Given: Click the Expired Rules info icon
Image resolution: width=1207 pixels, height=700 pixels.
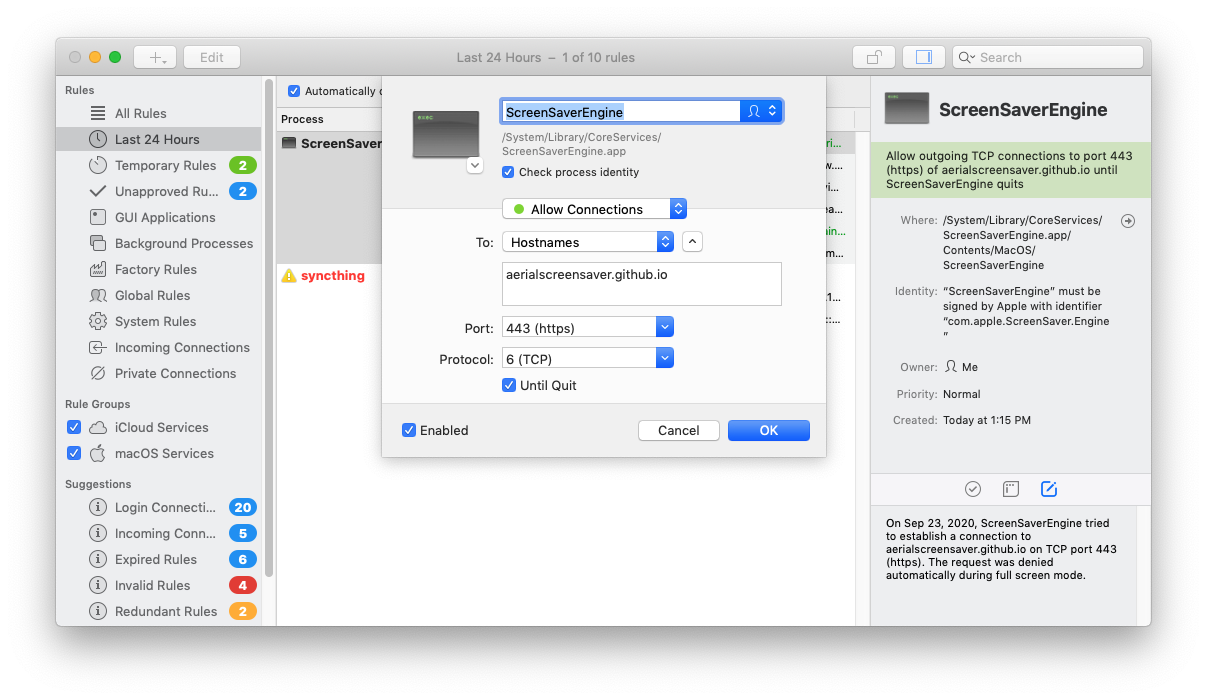Looking at the screenshot, I should tap(98, 559).
